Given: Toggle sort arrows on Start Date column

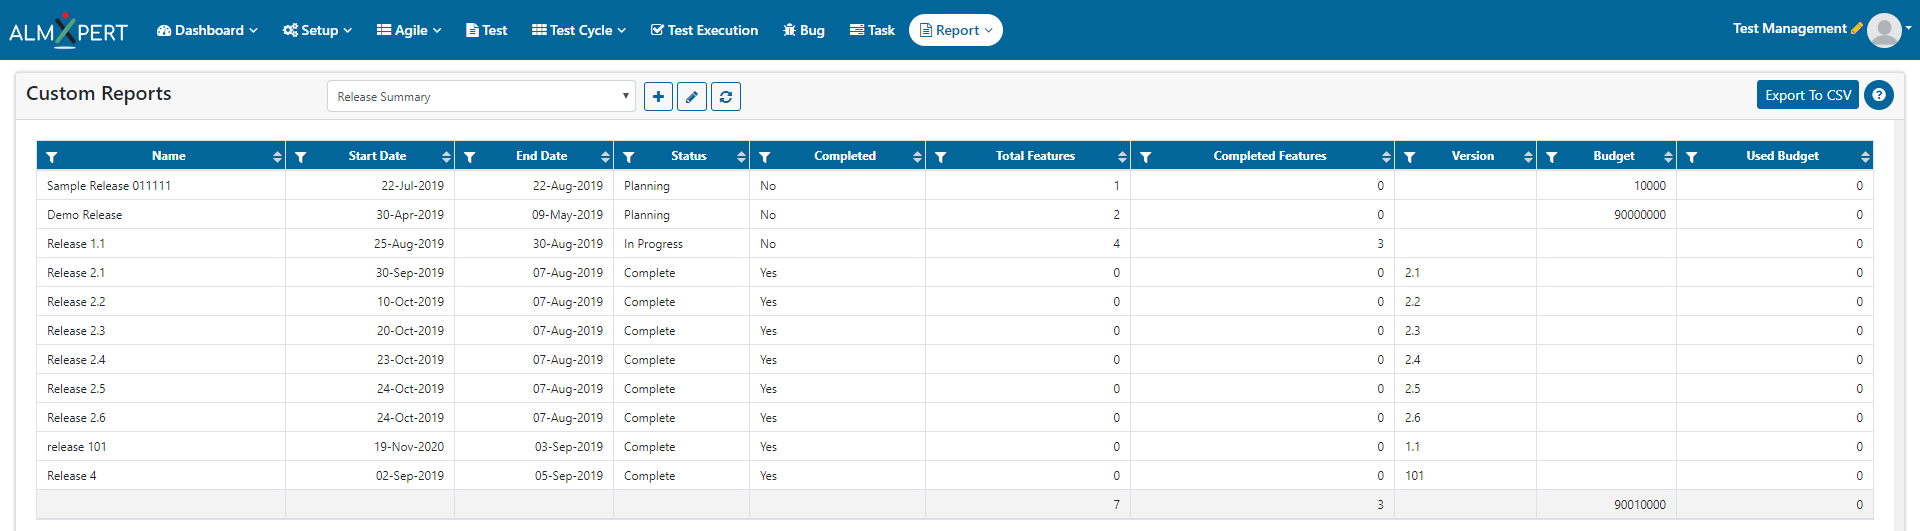Looking at the screenshot, I should pos(446,157).
